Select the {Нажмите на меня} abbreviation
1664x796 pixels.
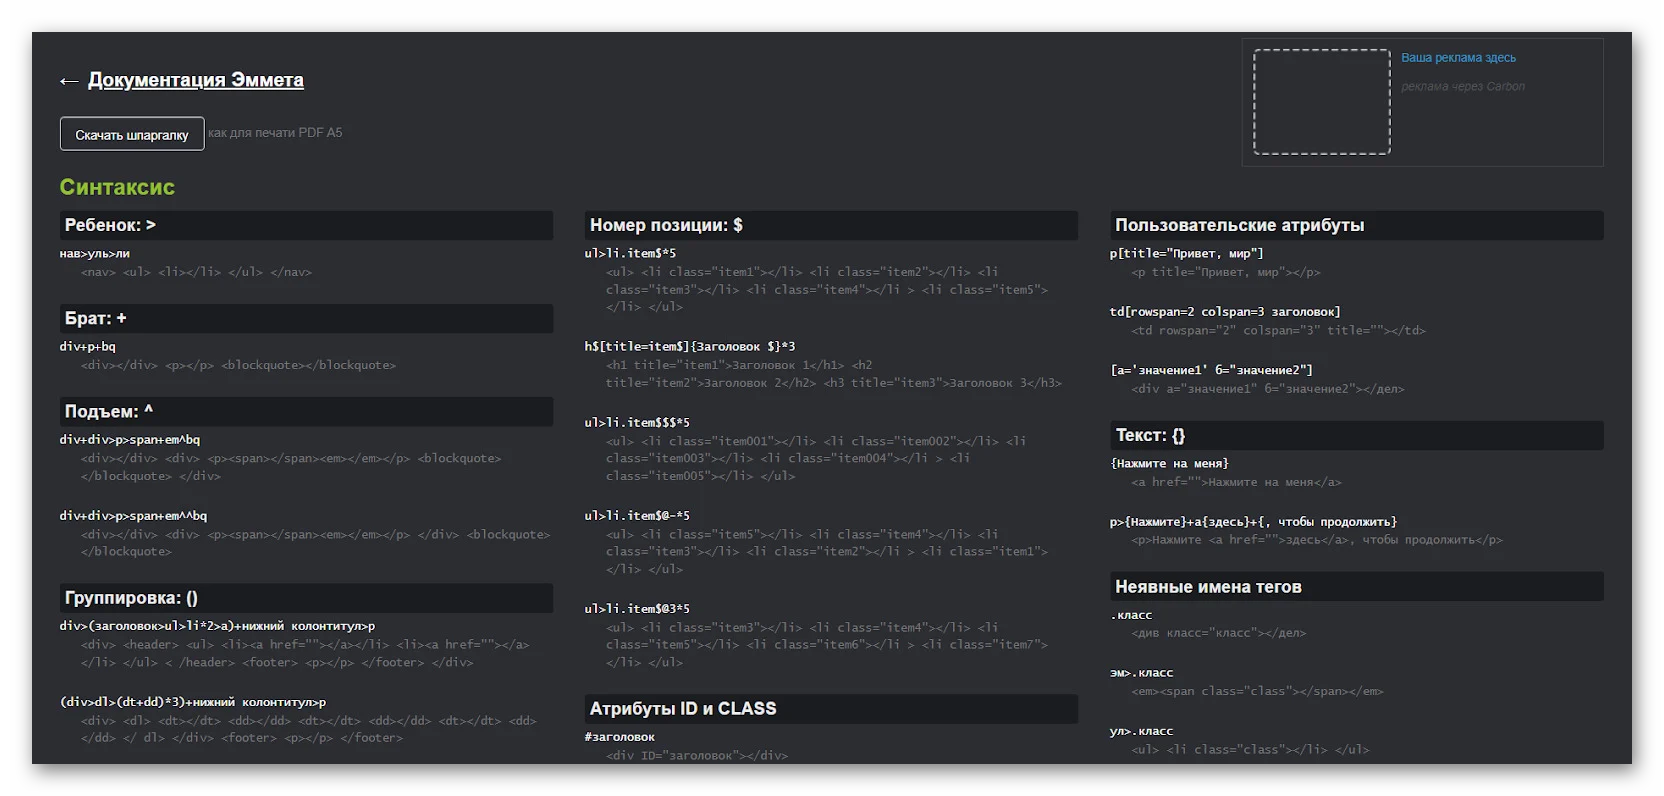pyautogui.click(x=1169, y=464)
